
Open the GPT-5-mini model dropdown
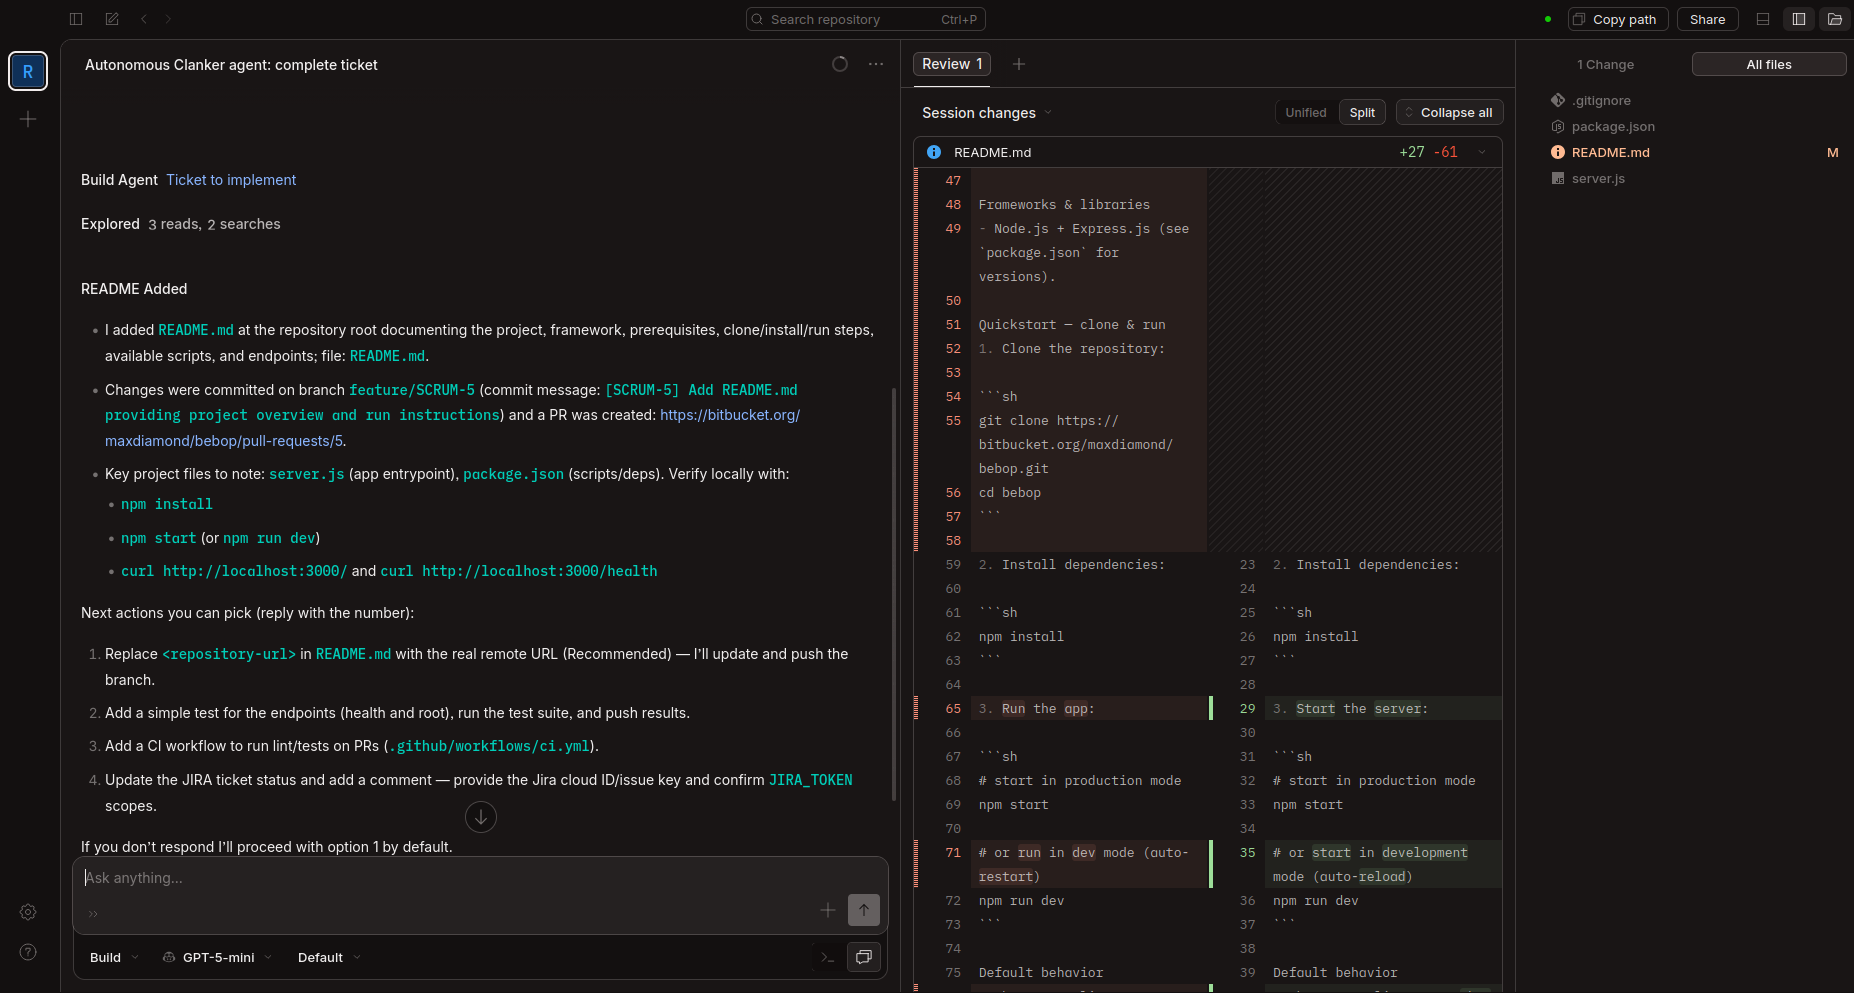click(x=216, y=957)
